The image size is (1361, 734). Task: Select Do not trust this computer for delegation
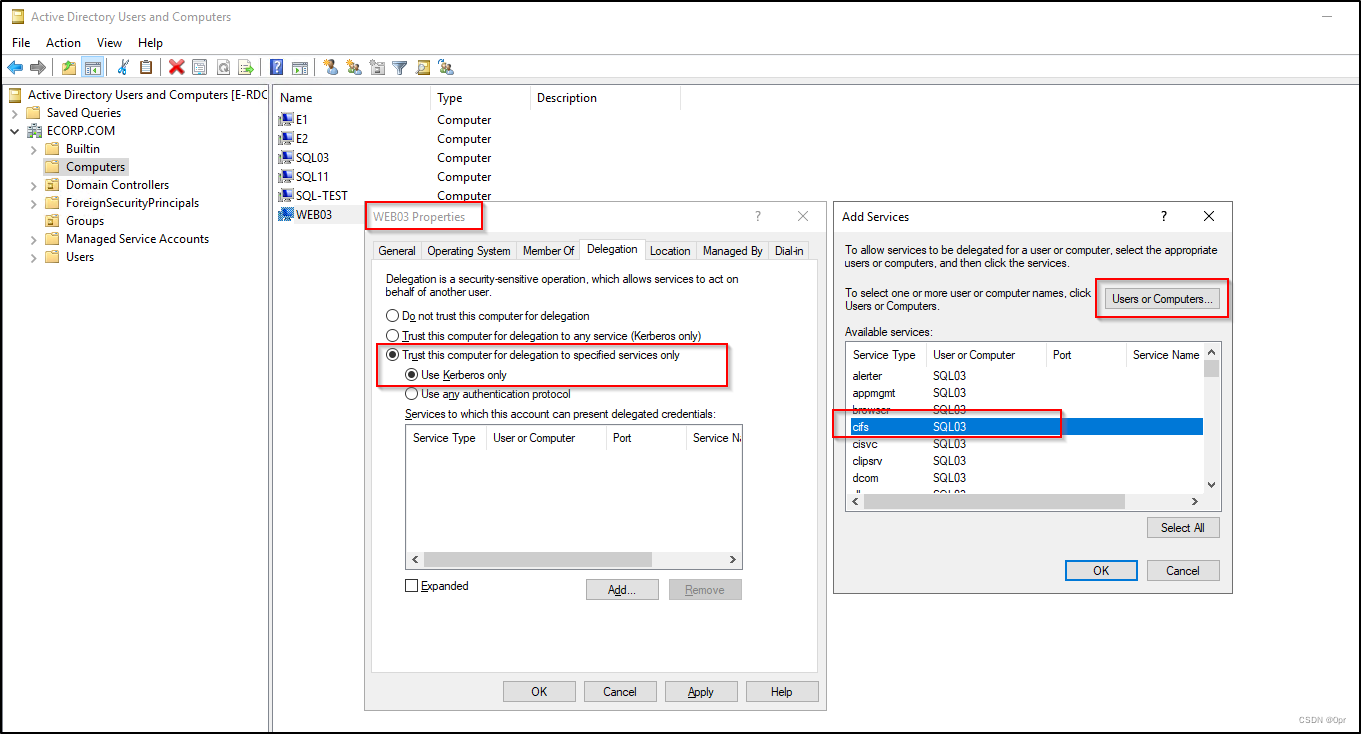click(393, 316)
